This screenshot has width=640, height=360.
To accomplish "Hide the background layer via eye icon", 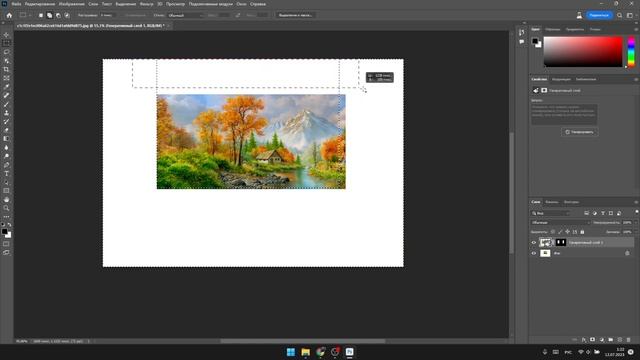I will click(533, 253).
